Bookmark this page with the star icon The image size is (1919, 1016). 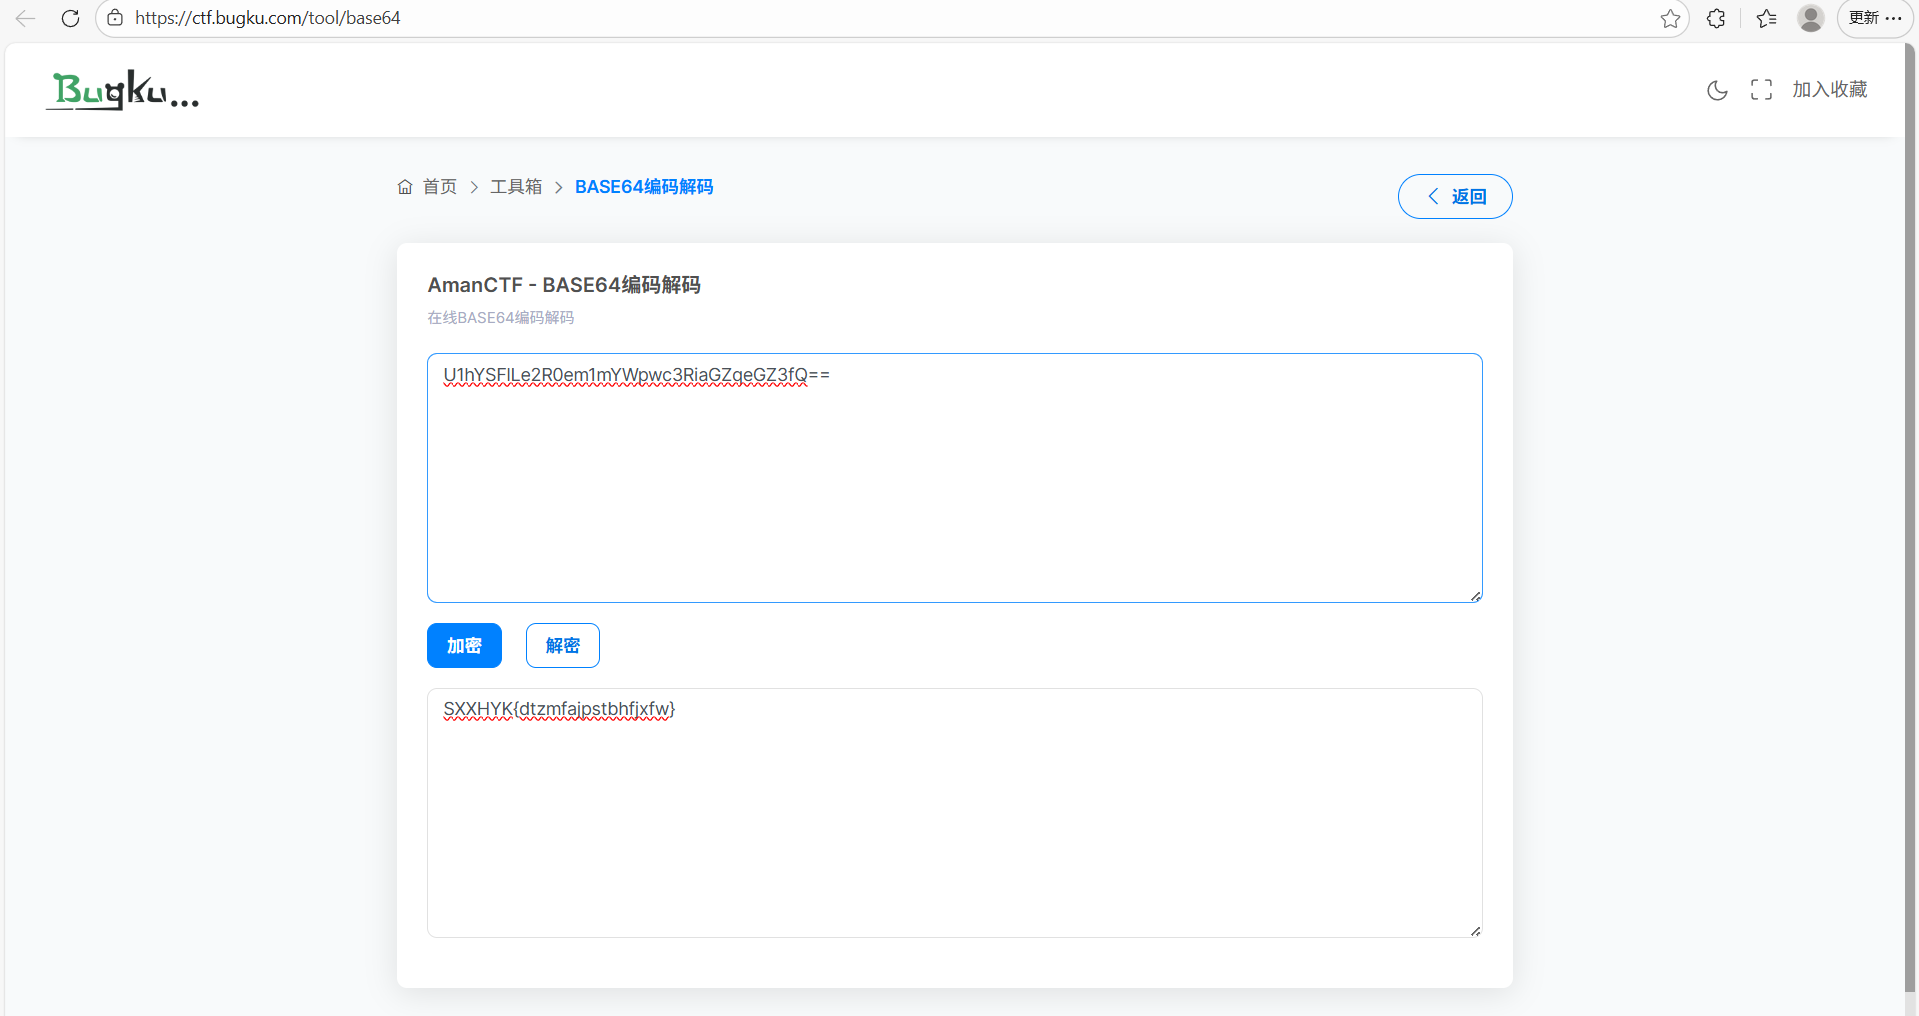(x=1670, y=18)
